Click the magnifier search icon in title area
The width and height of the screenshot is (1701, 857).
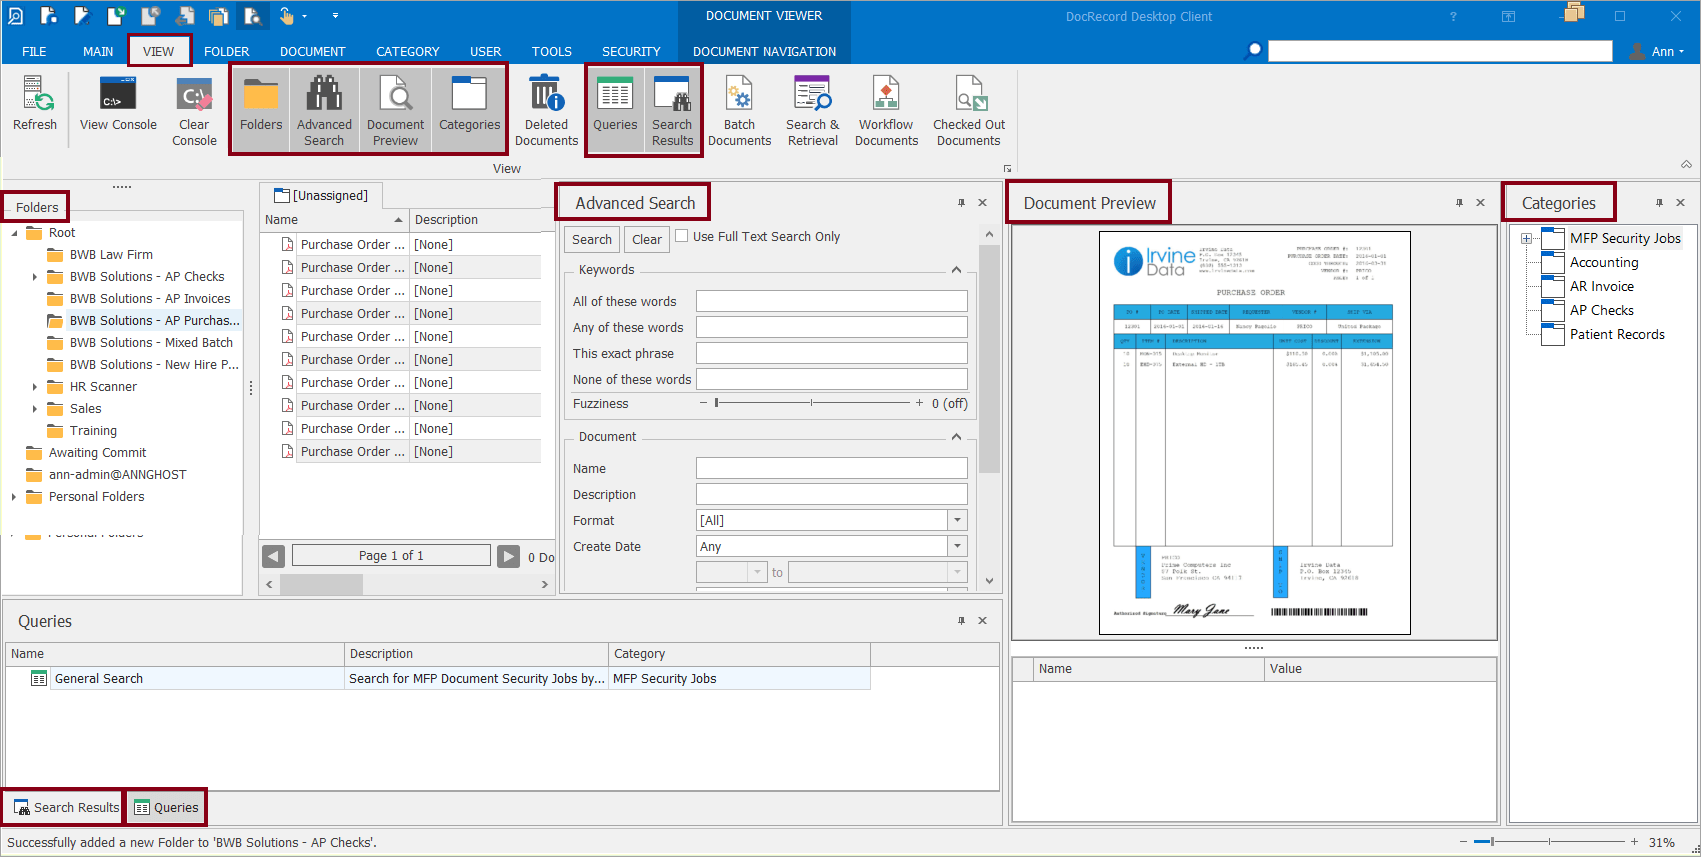coord(1253,50)
